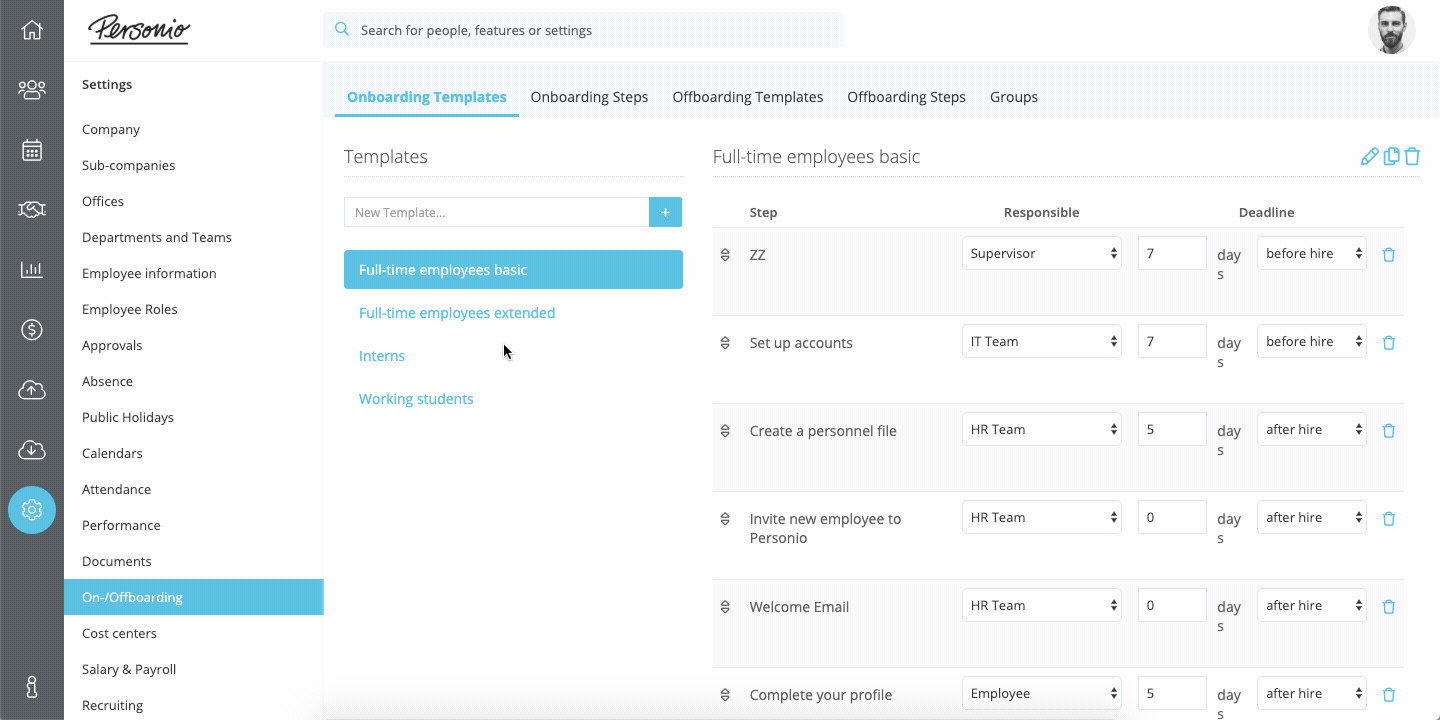This screenshot has width=1440, height=720.
Task: Open the Departments and Teams settings
Action: pos(194,237)
